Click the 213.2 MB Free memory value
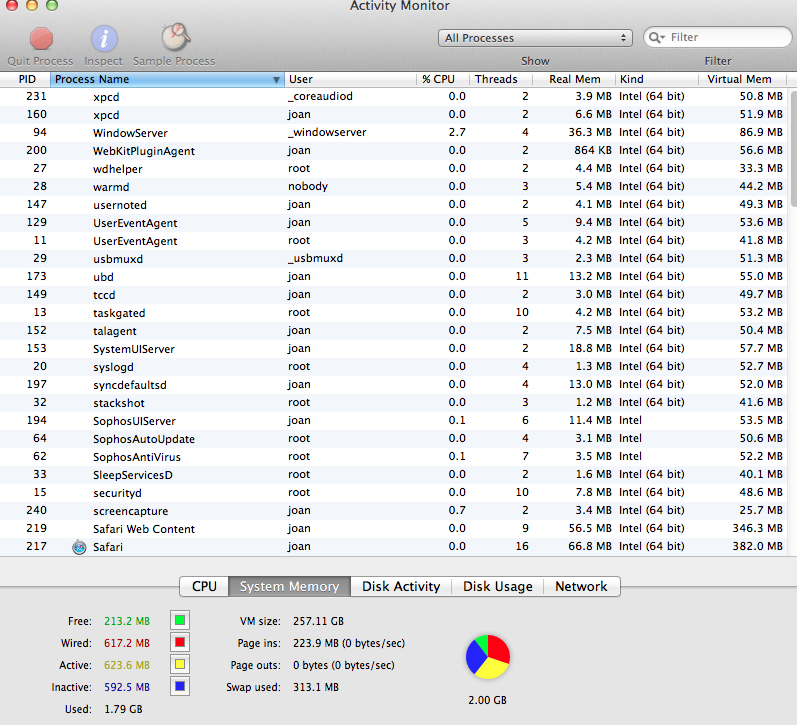 (x=127, y=621)
